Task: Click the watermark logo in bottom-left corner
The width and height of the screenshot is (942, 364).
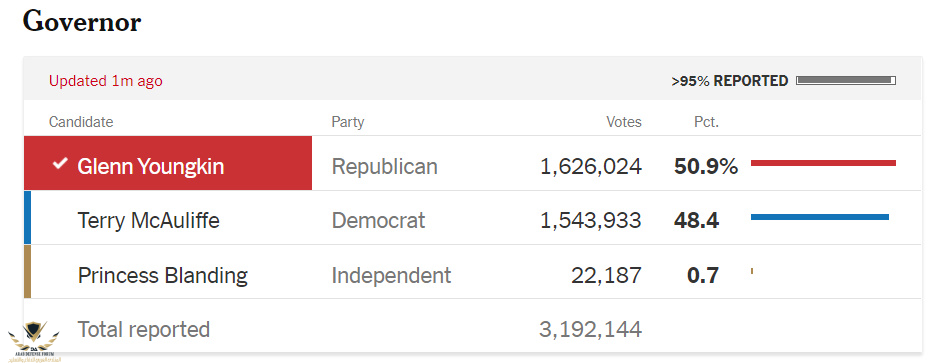Action: point(33,341)
